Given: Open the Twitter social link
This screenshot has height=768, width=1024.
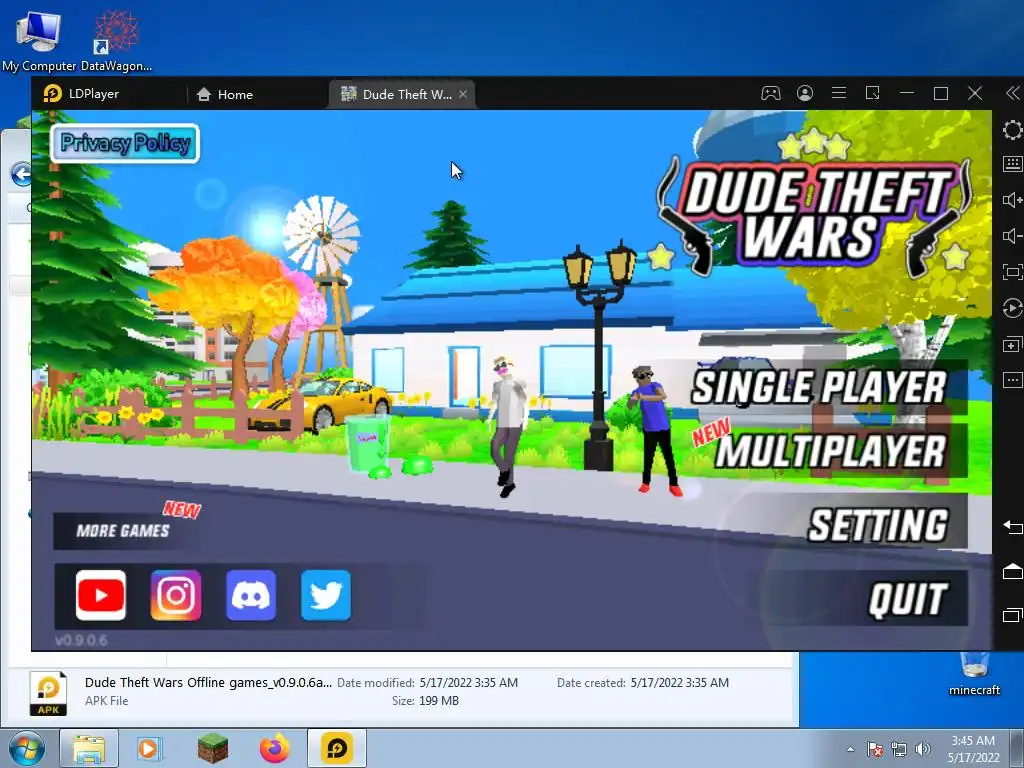Looking at the screenshot, I should coord(326,595).
